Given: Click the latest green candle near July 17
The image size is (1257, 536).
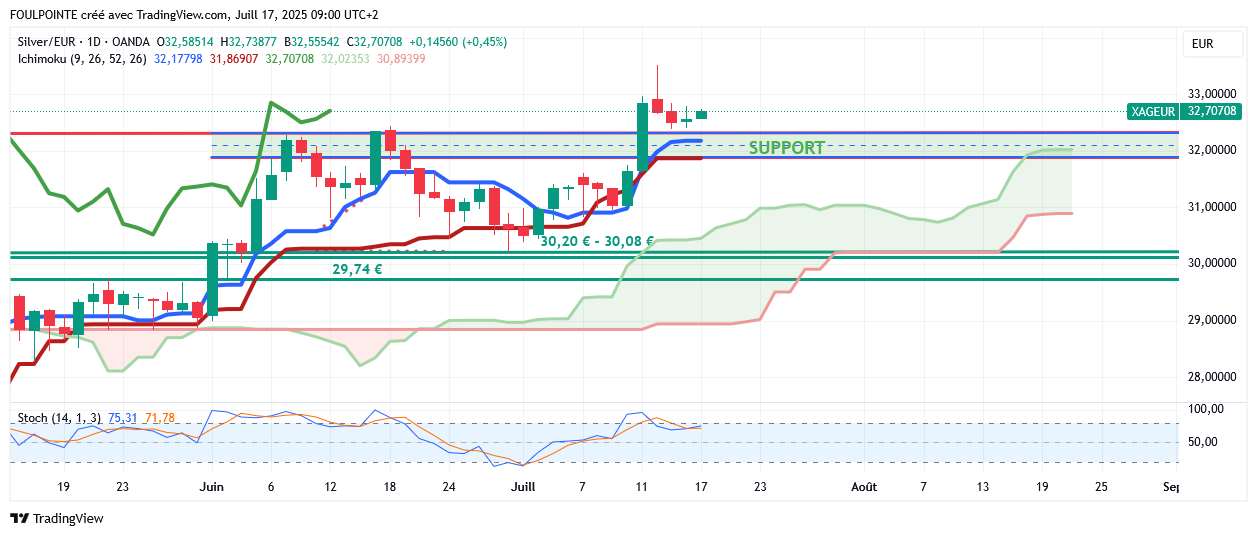Looking at the screenshot, I should 701,114.
